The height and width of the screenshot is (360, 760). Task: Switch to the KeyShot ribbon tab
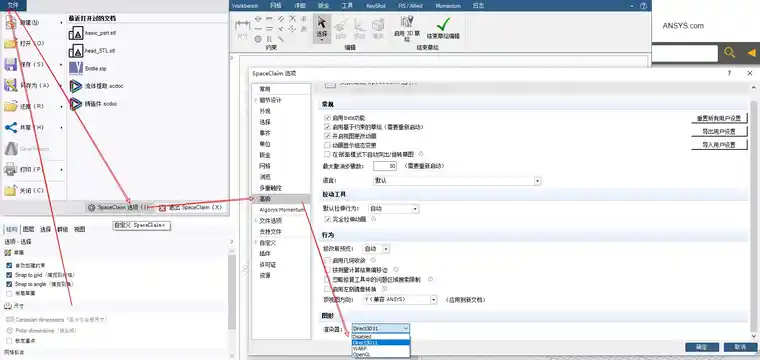[377, 6]
